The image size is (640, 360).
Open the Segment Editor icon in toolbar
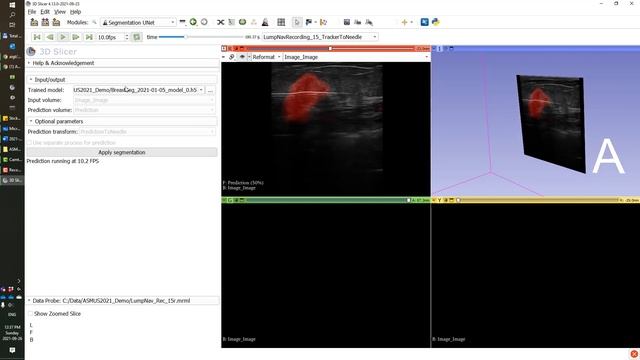click(253, 22)
